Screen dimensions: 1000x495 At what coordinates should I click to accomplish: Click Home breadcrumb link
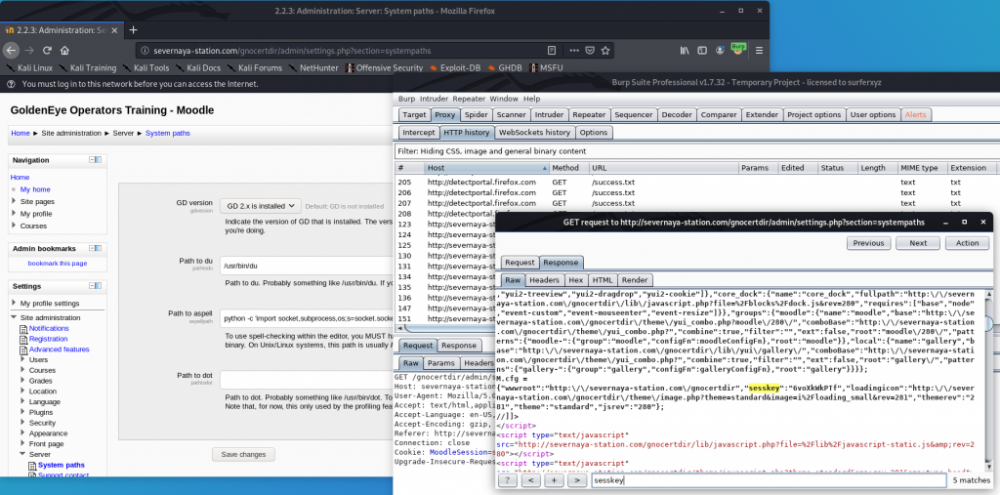pyautogui.click(x=20, y=133)
